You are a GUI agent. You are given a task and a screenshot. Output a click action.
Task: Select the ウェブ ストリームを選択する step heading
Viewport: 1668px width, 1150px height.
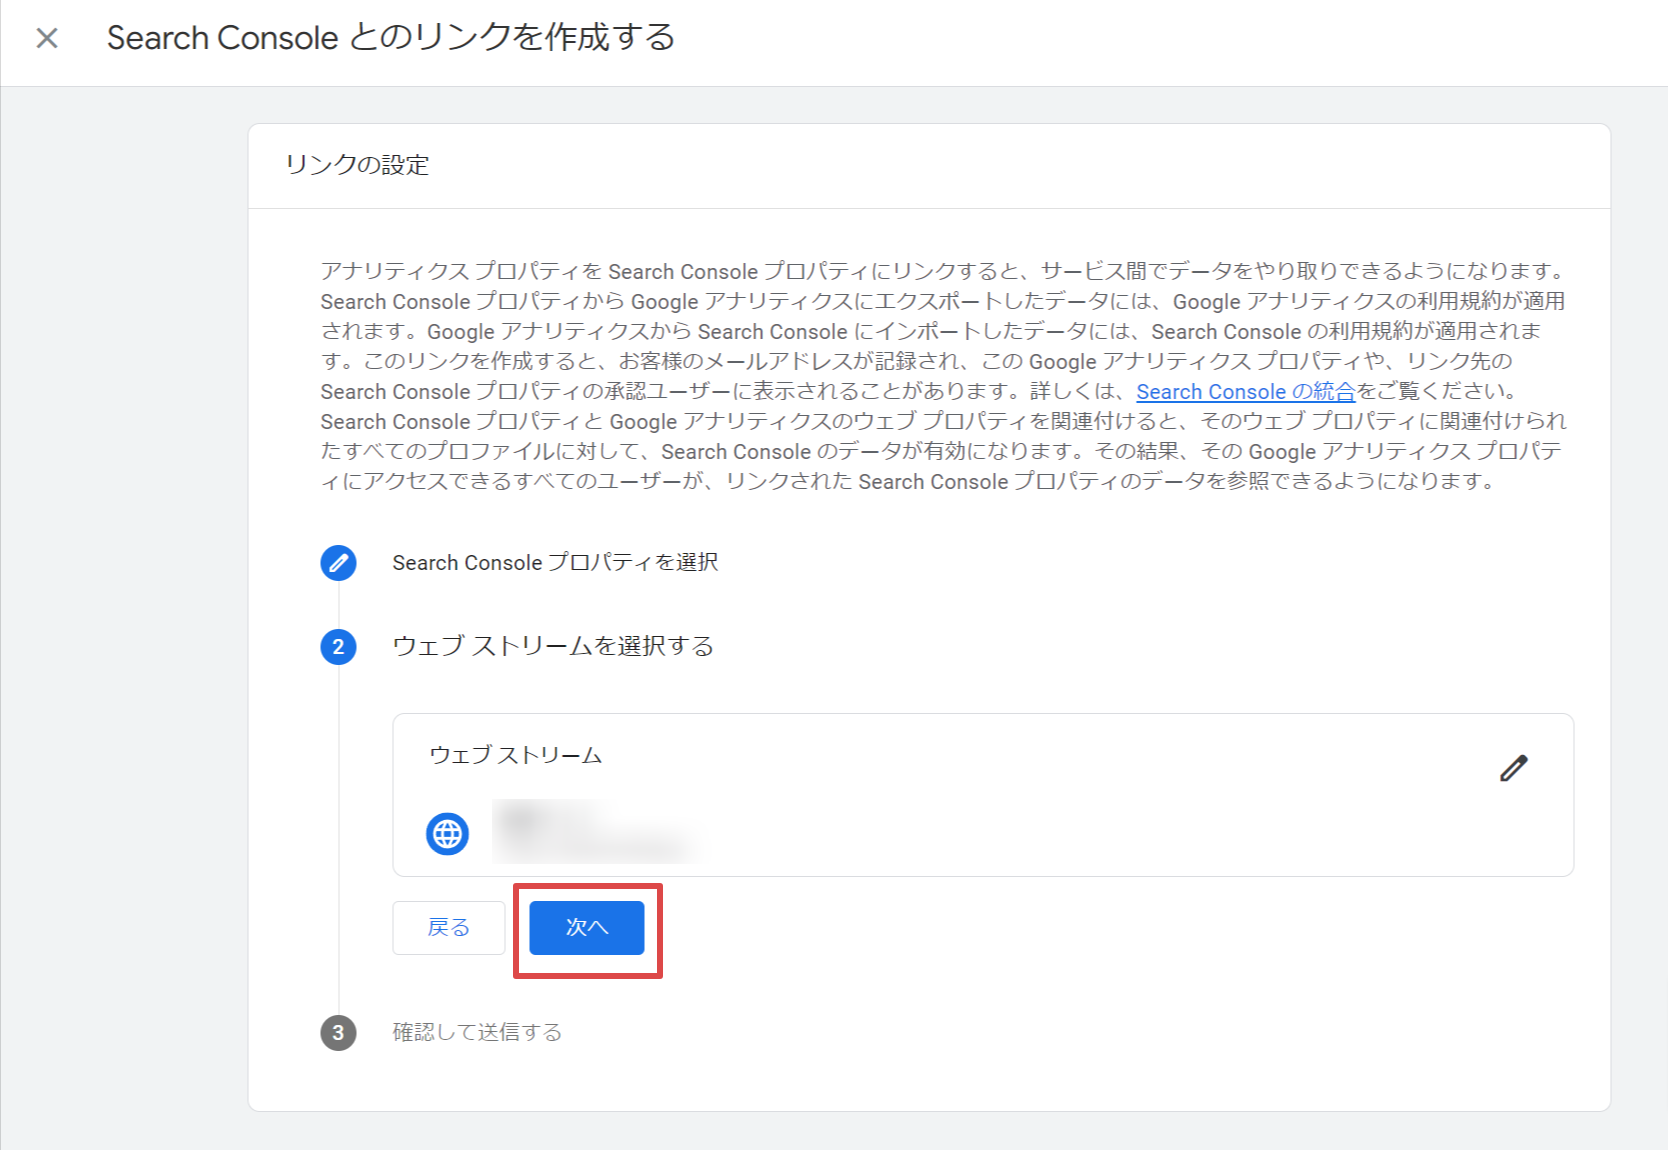point(553,645)
